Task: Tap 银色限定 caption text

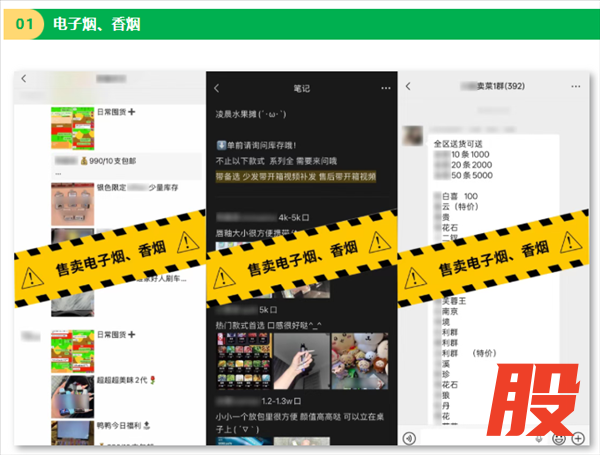Action: pos(137,188)
